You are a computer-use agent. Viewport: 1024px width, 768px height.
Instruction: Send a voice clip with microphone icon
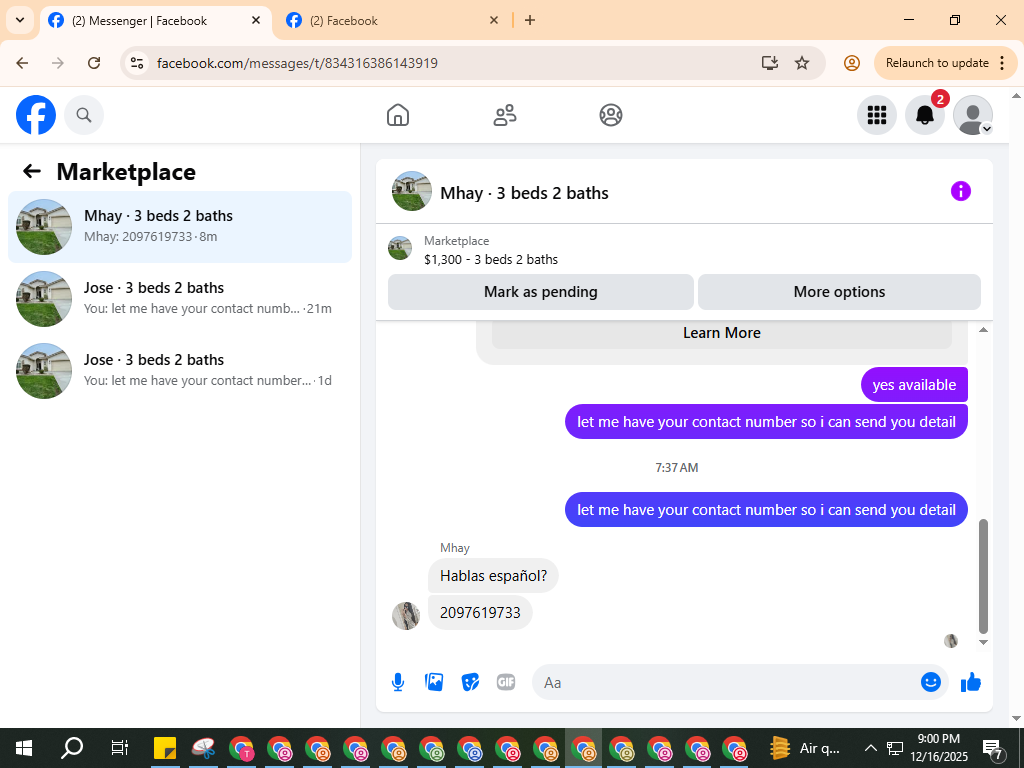point(398,682)
